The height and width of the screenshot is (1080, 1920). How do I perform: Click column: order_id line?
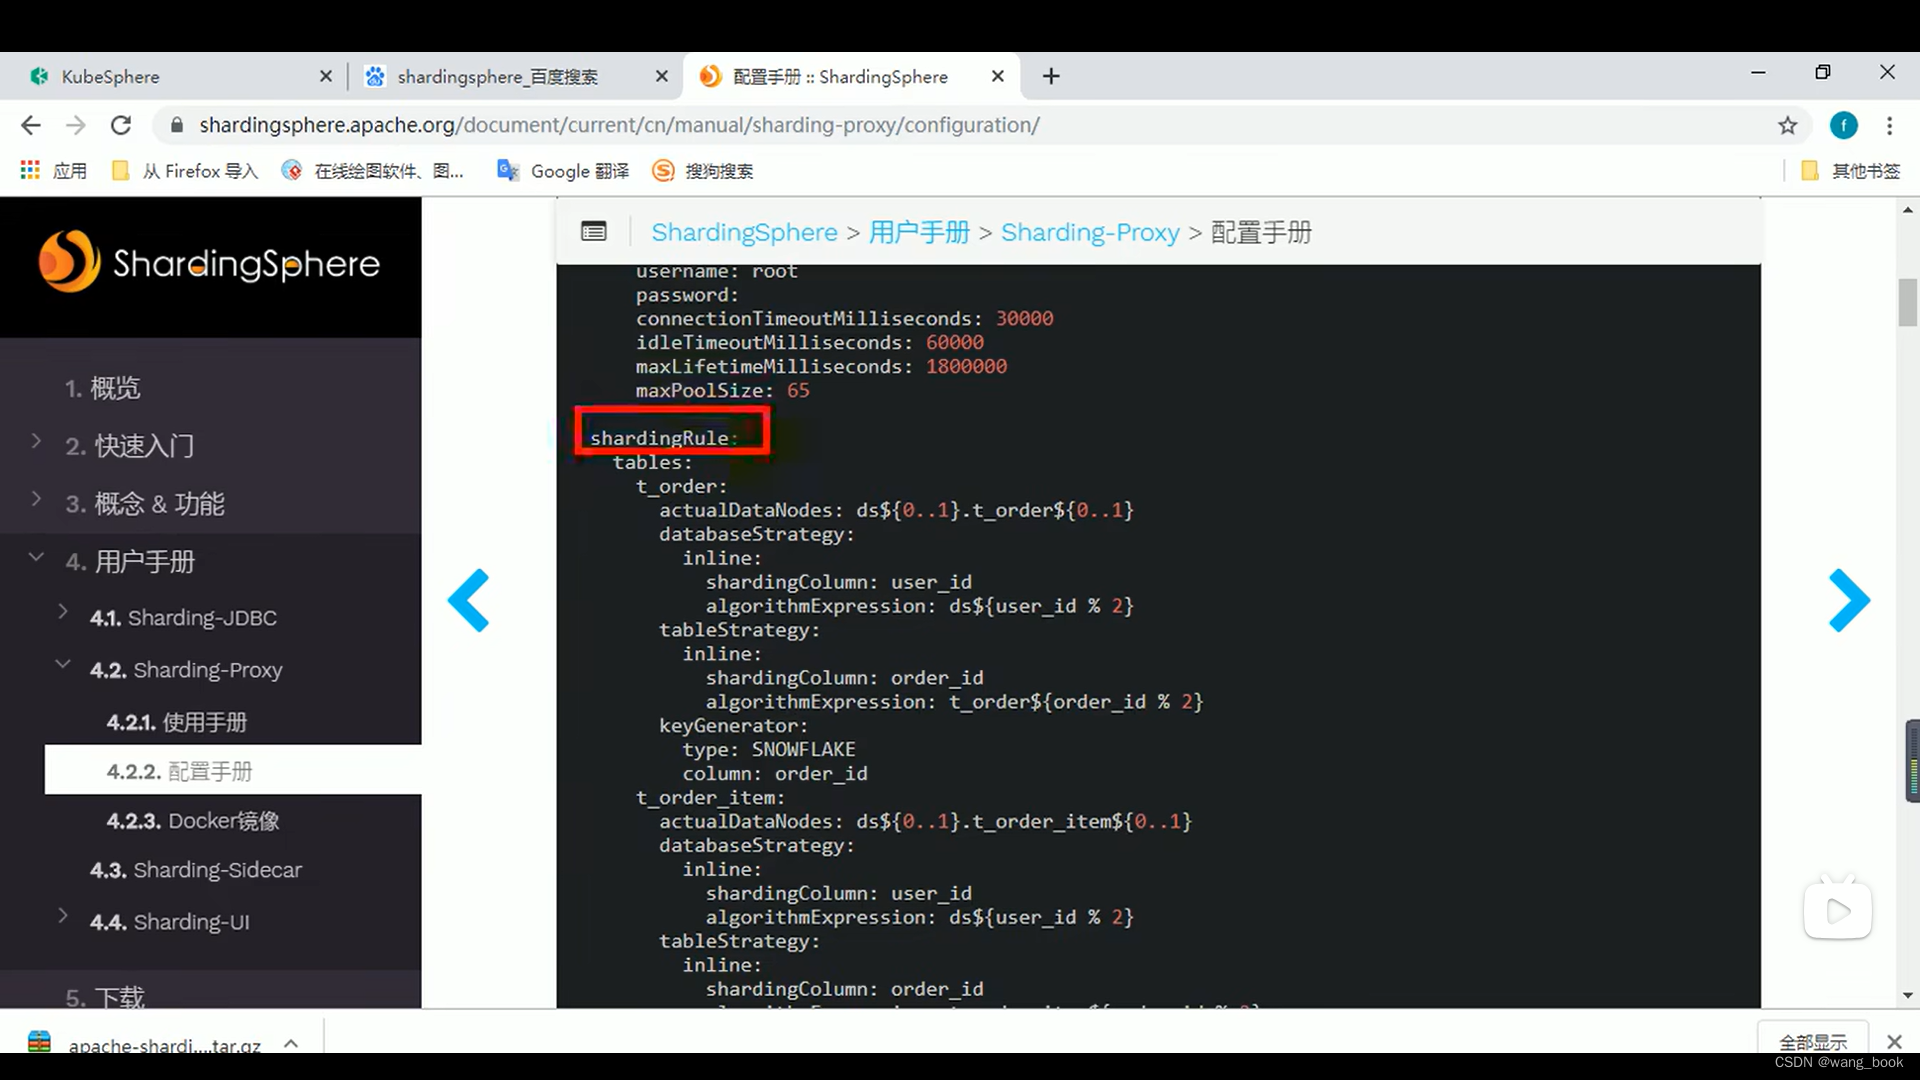click(x=775, y=773)
